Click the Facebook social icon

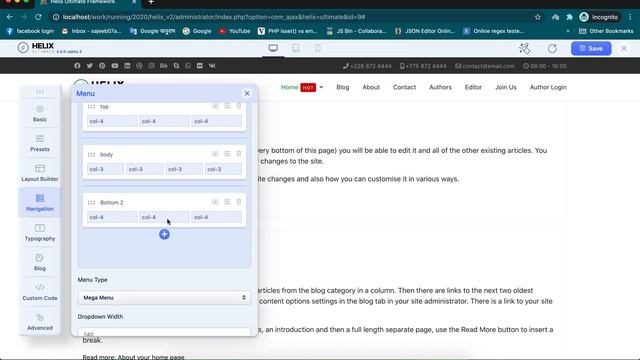(77, 66)
